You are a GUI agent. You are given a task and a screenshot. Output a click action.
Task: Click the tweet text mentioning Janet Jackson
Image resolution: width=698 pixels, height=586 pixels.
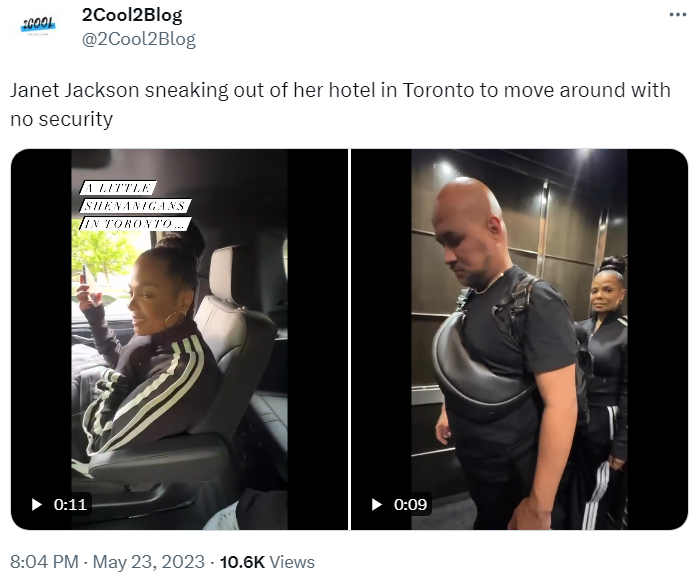click(x=340, y=104)
